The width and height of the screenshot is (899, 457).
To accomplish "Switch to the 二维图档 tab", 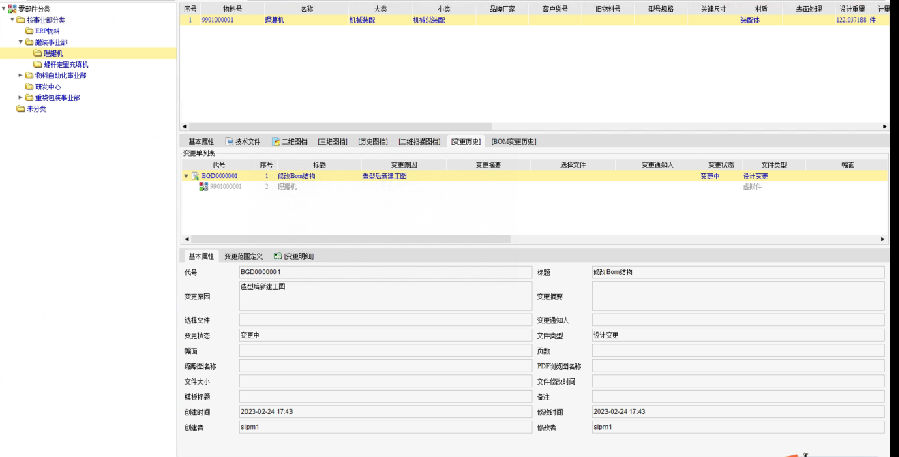I will coord(290,141).
